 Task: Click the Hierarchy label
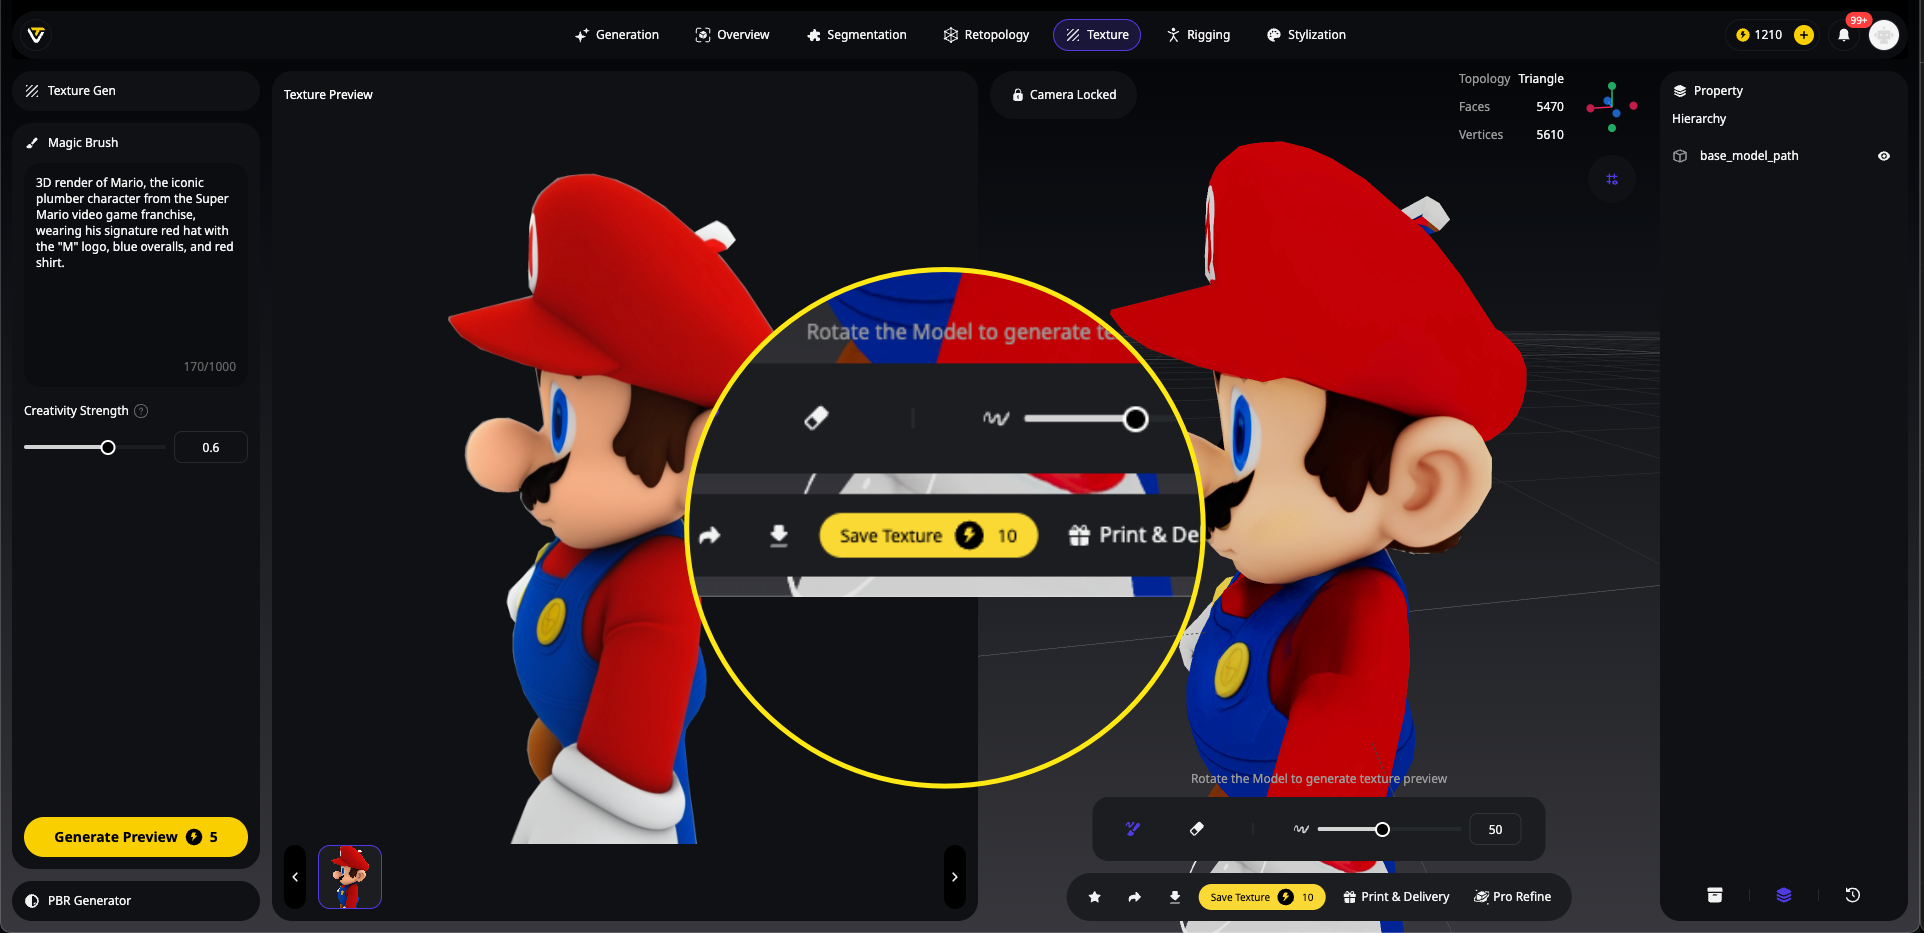click(1699, 119)
